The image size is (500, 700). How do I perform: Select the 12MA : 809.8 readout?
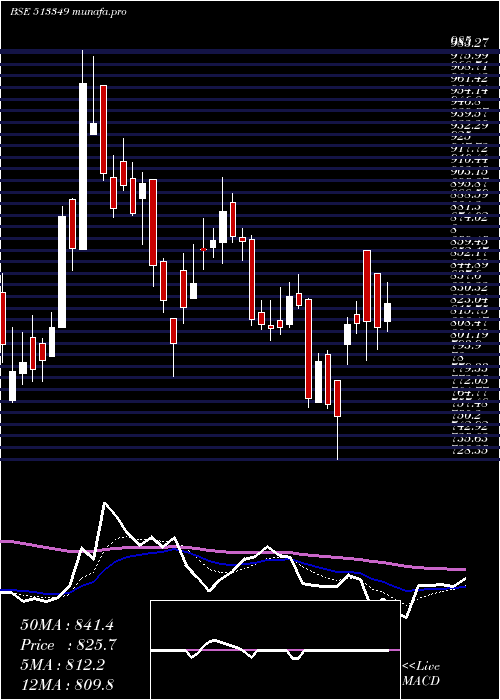pos(67,684)
